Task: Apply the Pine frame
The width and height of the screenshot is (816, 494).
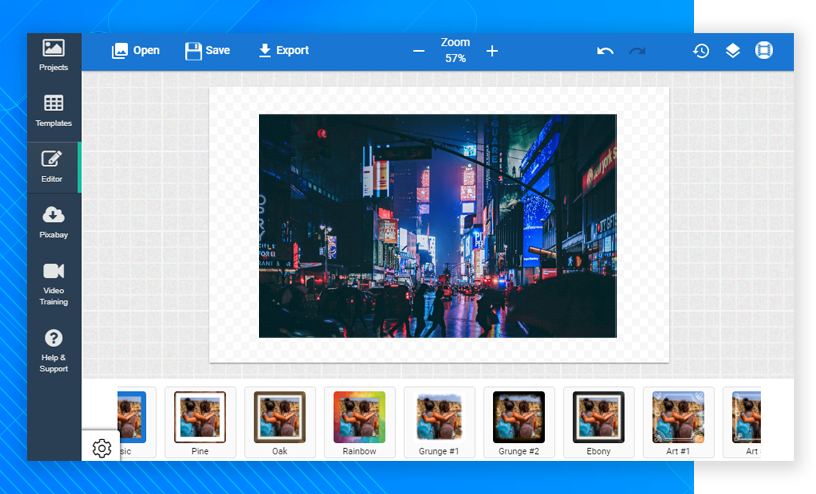Action: coord(200,423)
